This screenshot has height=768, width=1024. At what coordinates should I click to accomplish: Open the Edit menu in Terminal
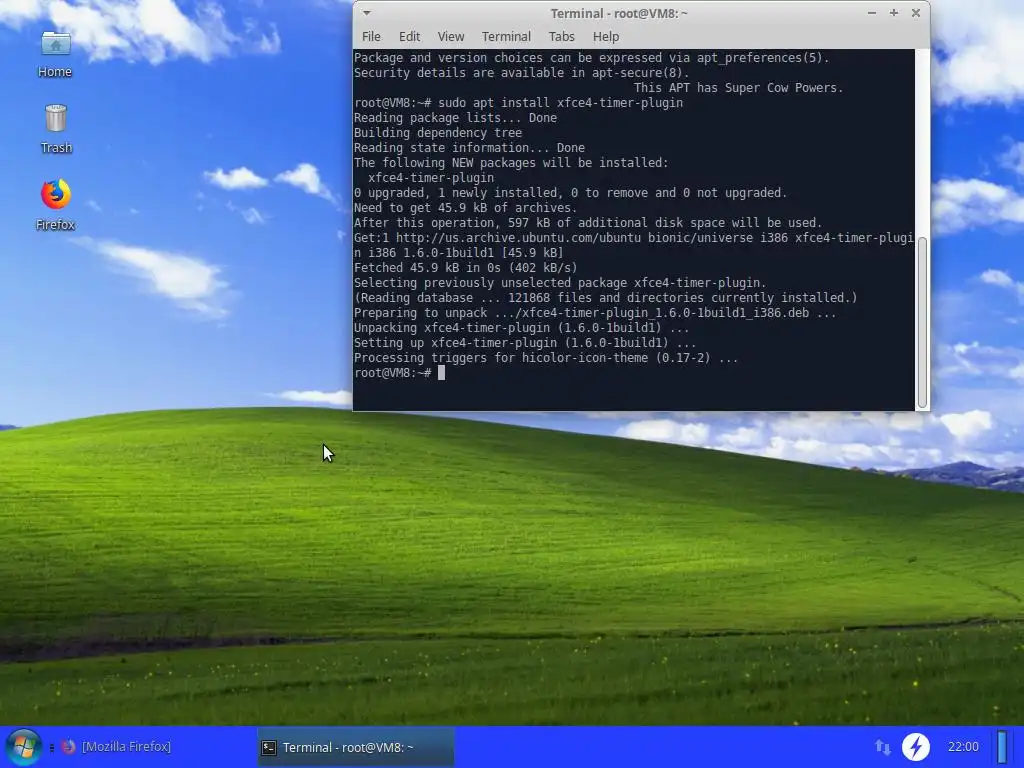[409, 37]
